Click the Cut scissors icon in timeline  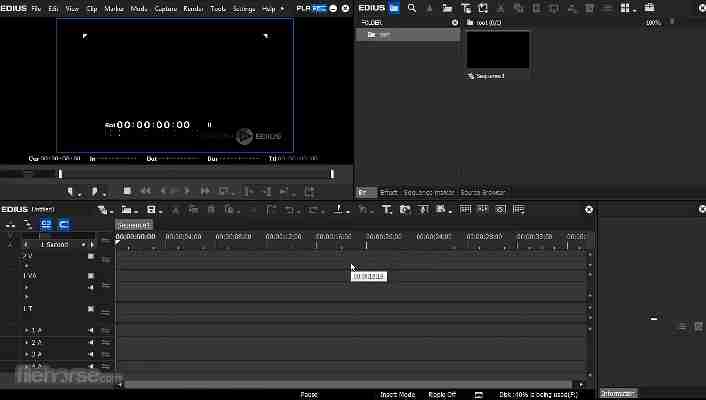coord(176,210)
